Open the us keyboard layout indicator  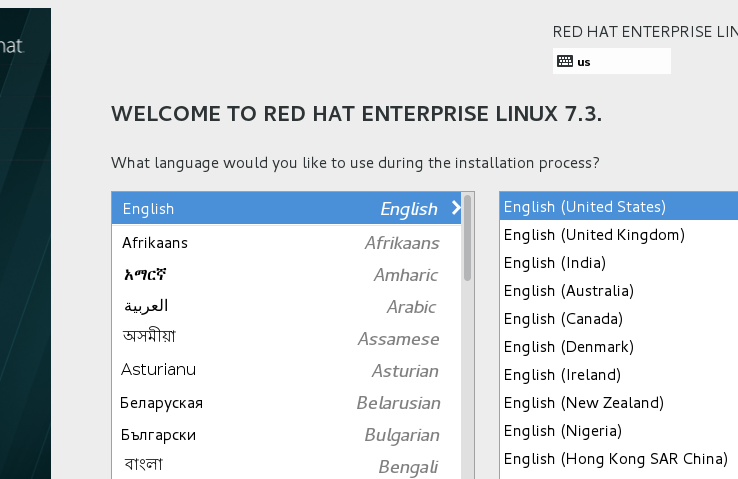click(x=611, y=61)
